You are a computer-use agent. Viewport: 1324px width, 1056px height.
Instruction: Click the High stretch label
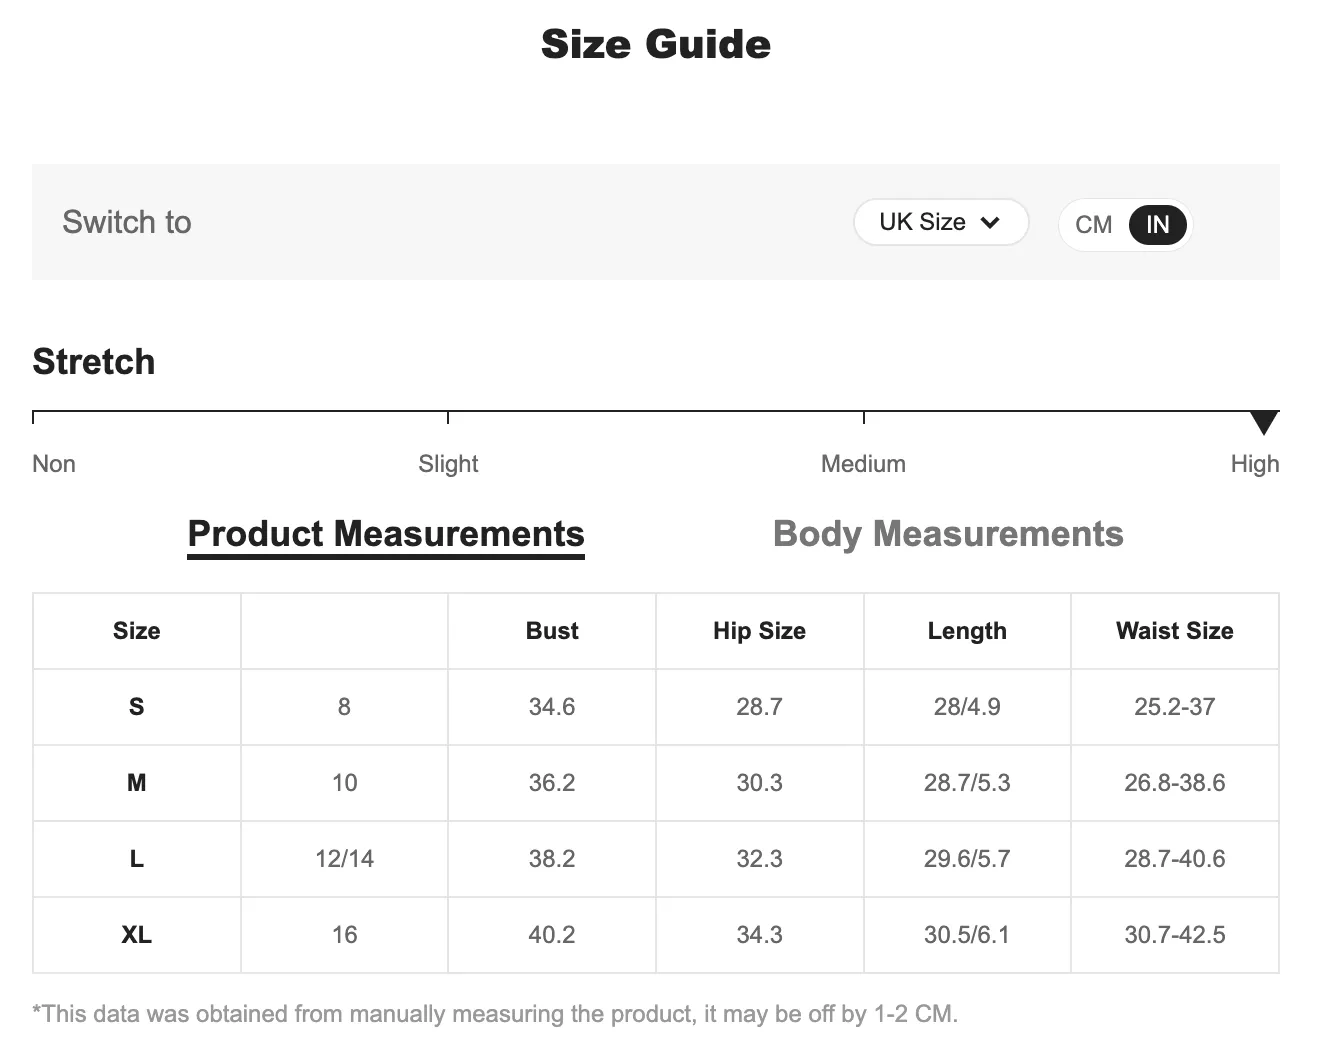(1255, 464)
